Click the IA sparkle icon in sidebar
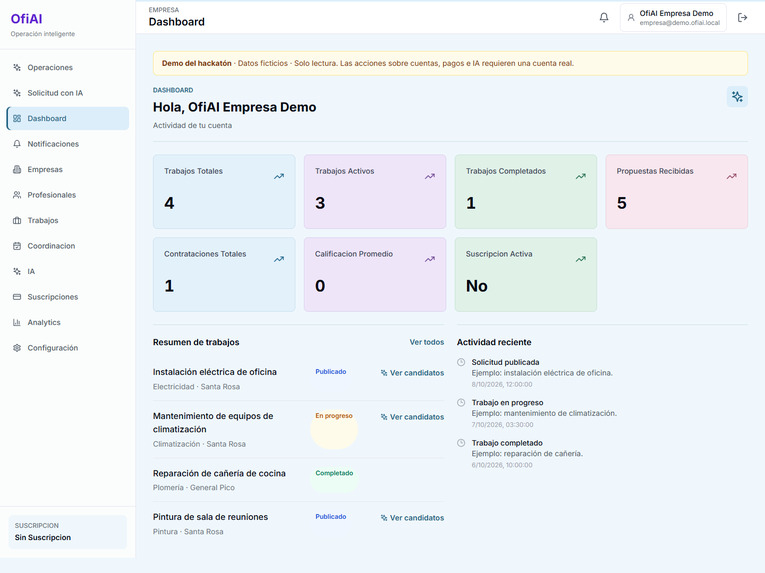The image size is (765, 573). (17, 271)
